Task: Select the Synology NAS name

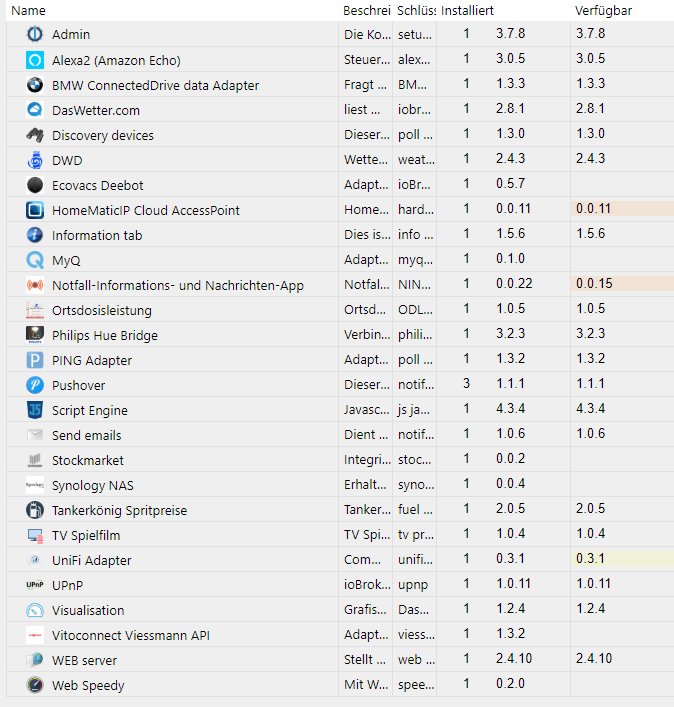Action: (92, 486)
